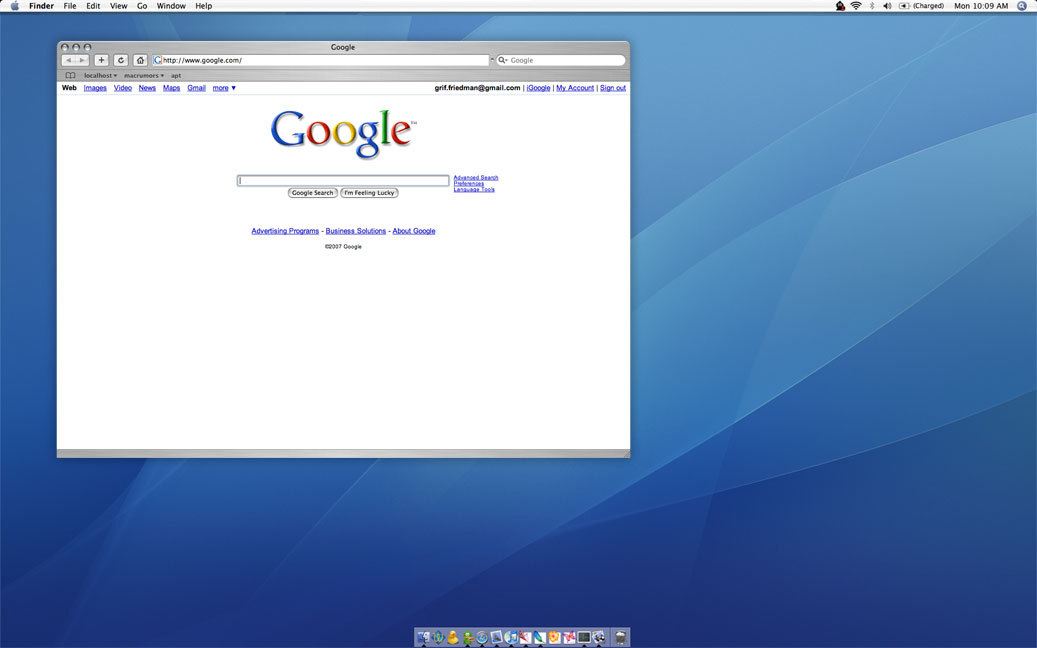Expand the macrumors bookmarks folder

click(144, 75)
